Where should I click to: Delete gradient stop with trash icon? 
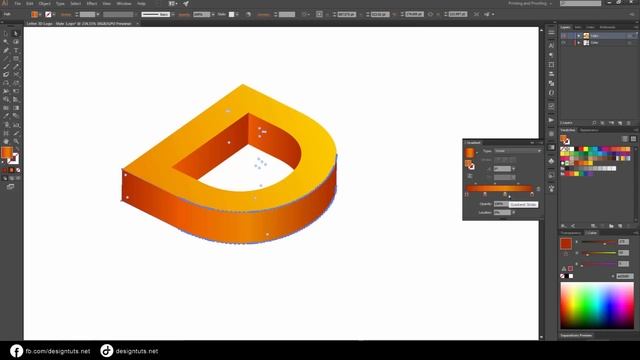(x=538, y=189)
